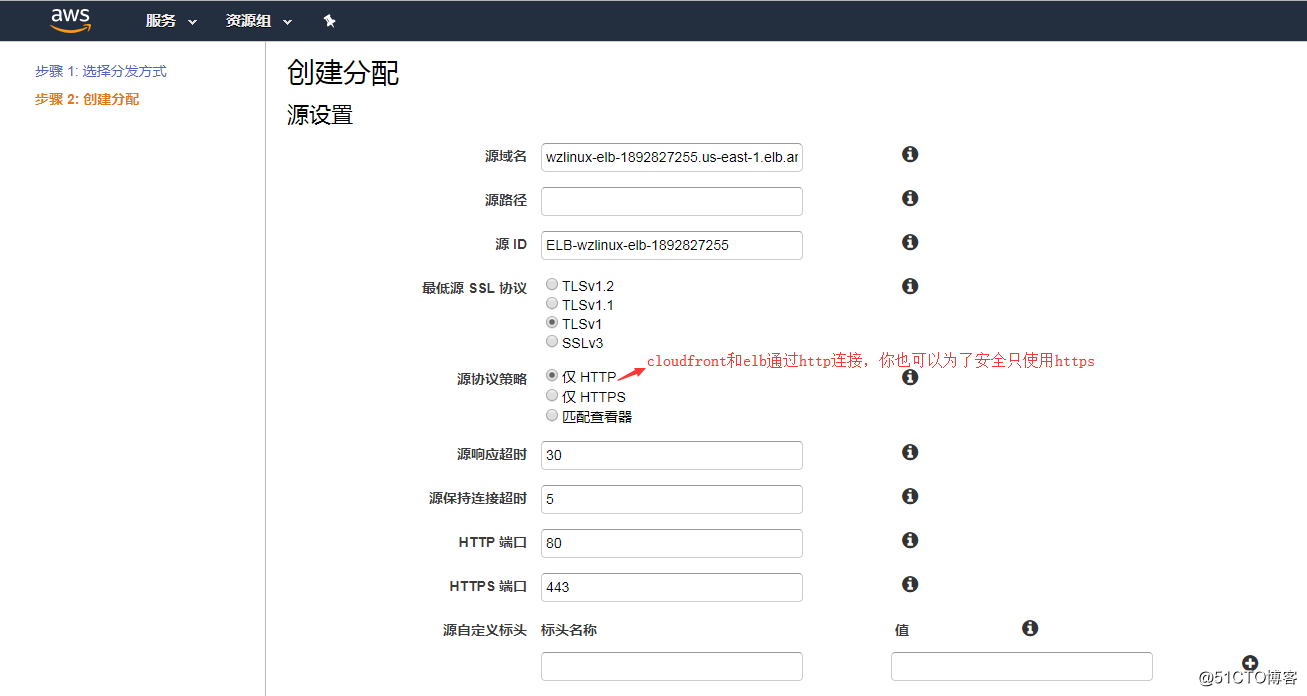This screenshot has width=1307, height=696.
Task: Click the plus icon to add header
Action: click(x=1250, y=662)
